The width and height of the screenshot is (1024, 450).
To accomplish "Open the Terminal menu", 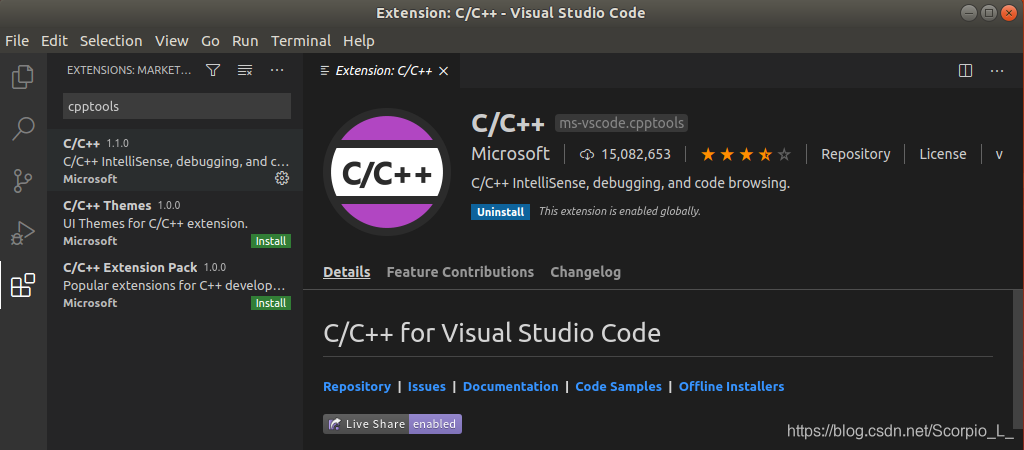I will coord(301,40).
